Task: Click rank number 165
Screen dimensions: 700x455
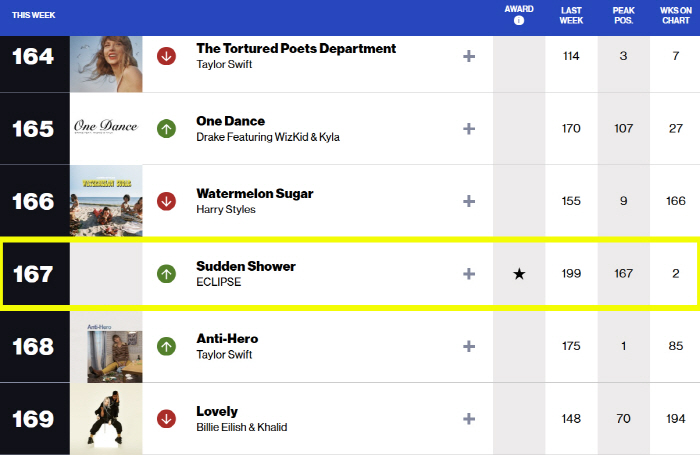Action: (x=33, y=129)
